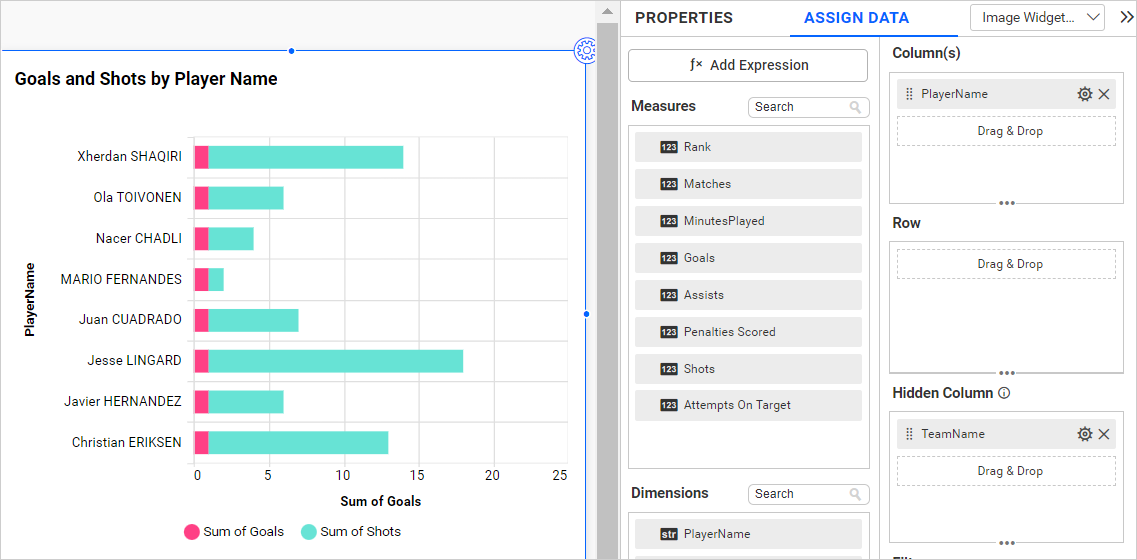Toggle Sum of Goals legend series
This screenshot has height=560, width=1137.
tap(234, 532)
